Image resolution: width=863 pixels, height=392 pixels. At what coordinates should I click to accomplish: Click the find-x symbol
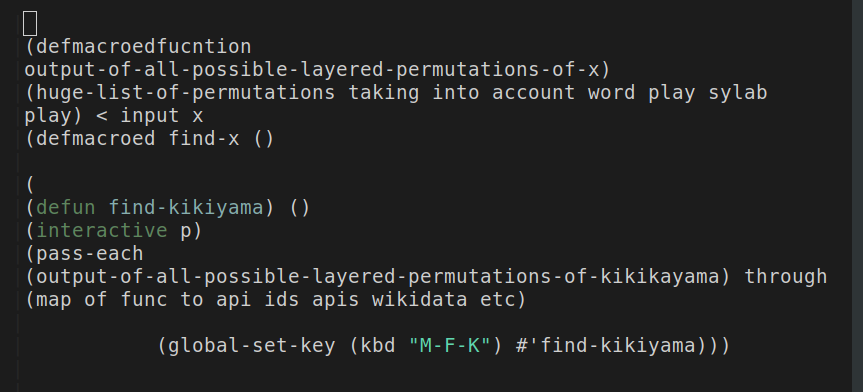(204, 138)
